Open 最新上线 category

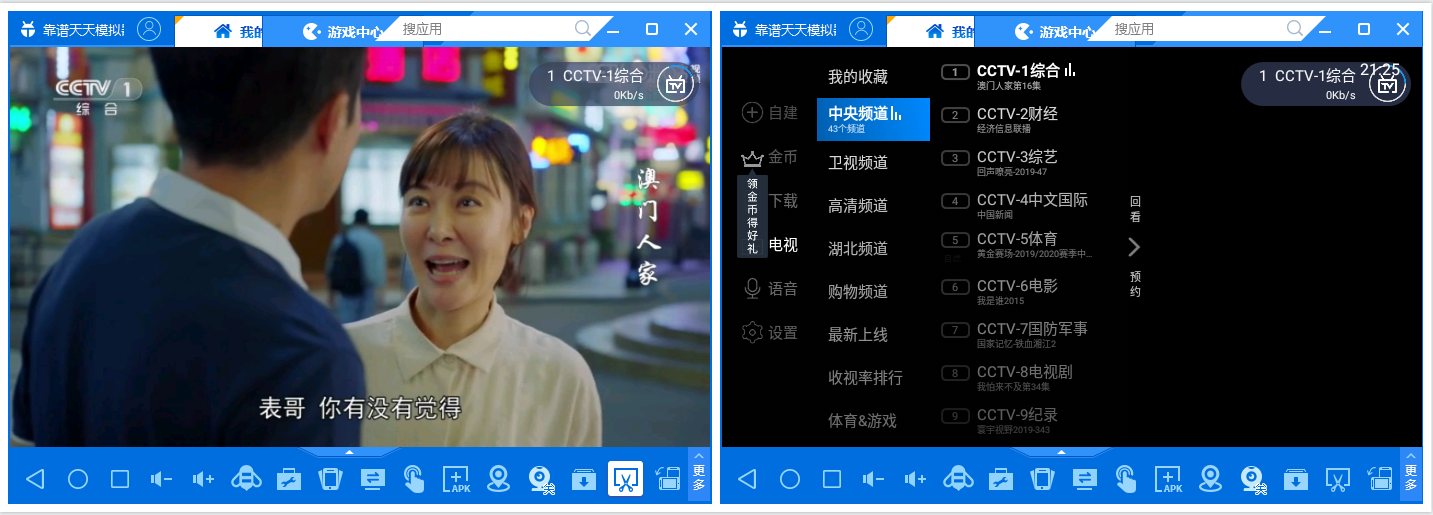[858, 334]
